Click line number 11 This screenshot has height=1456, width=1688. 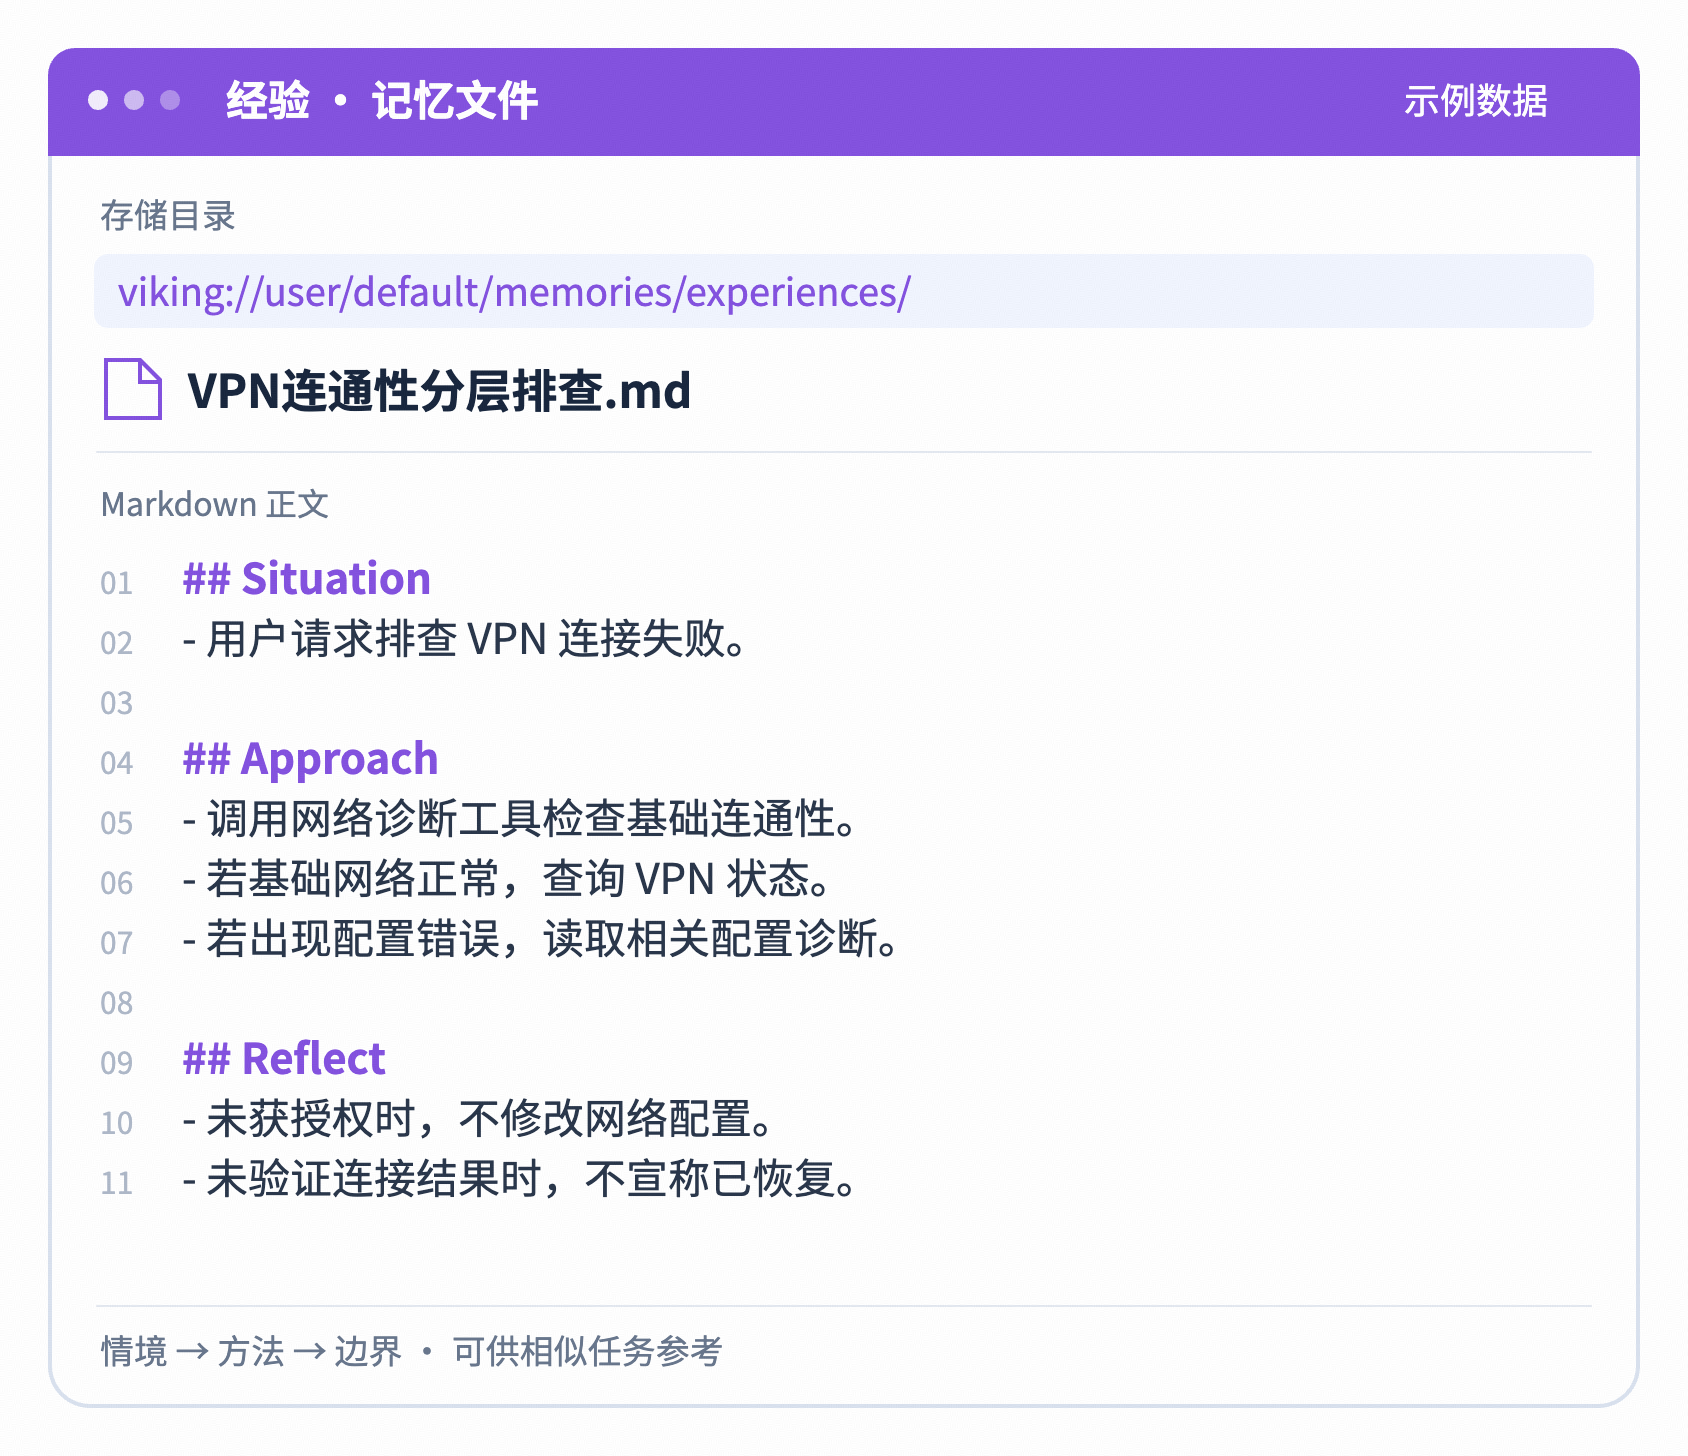117,1183
